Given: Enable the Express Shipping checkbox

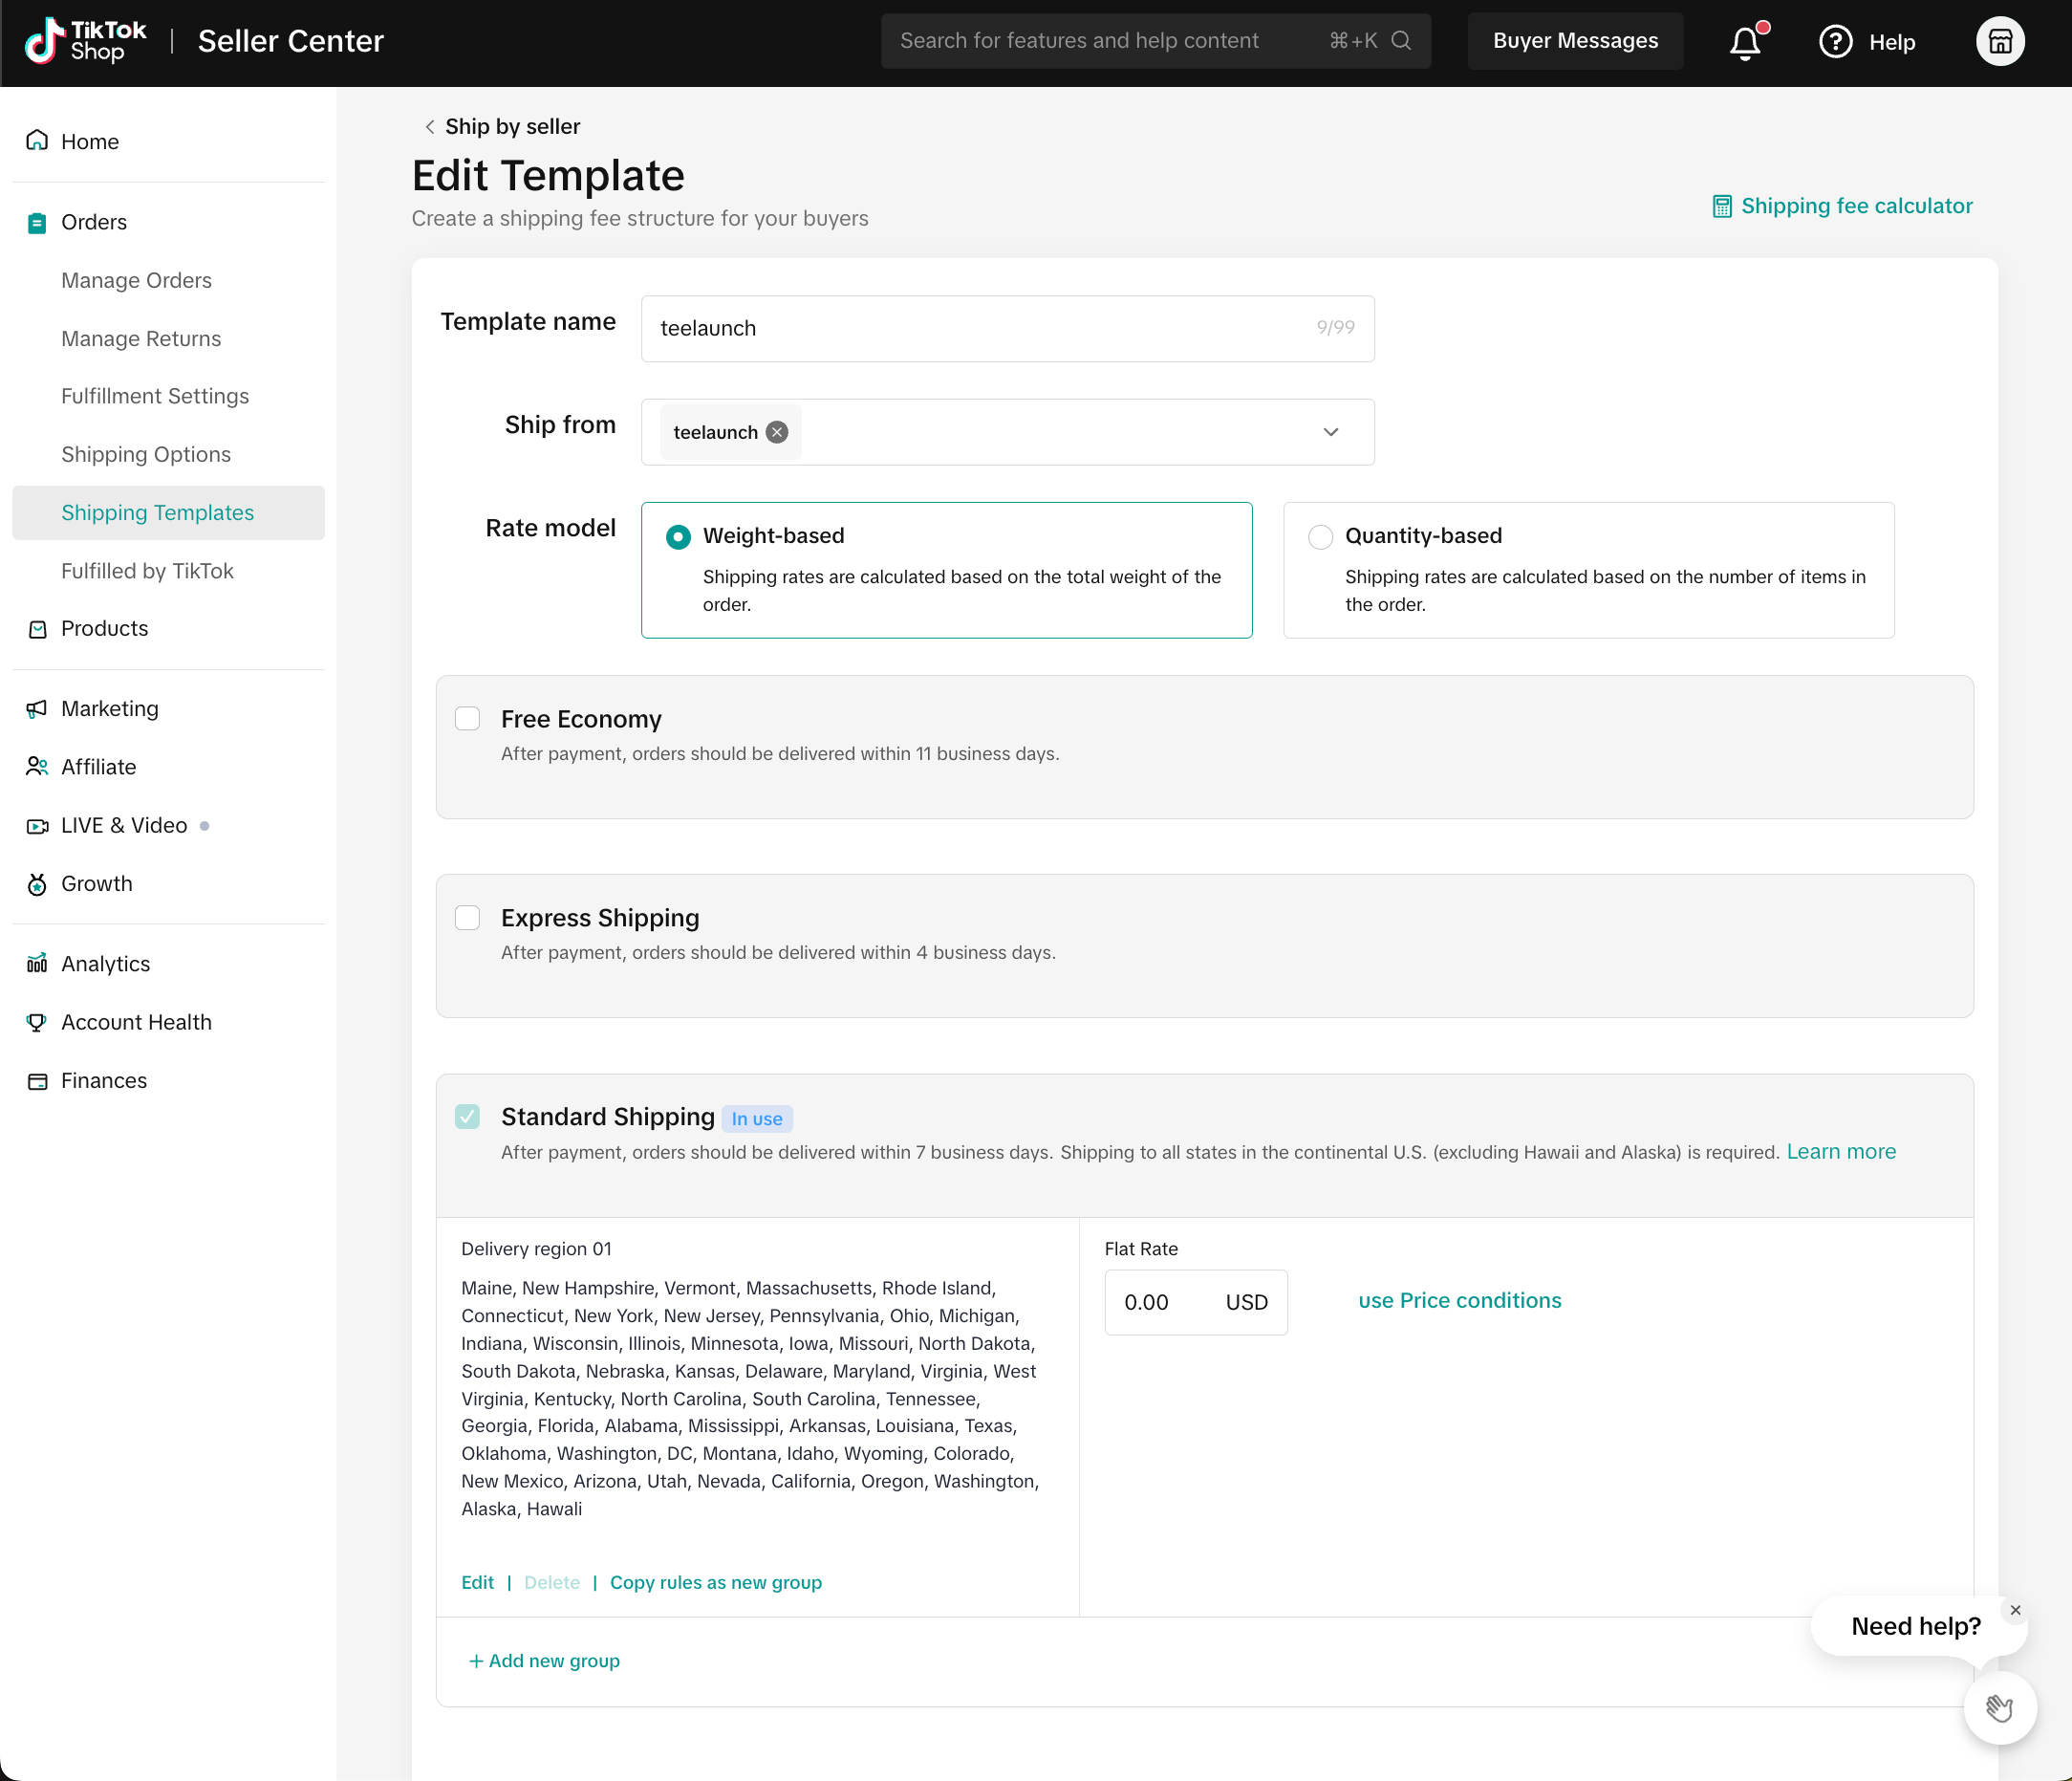Looking at the screenshot, I should (x=467, y=918).
